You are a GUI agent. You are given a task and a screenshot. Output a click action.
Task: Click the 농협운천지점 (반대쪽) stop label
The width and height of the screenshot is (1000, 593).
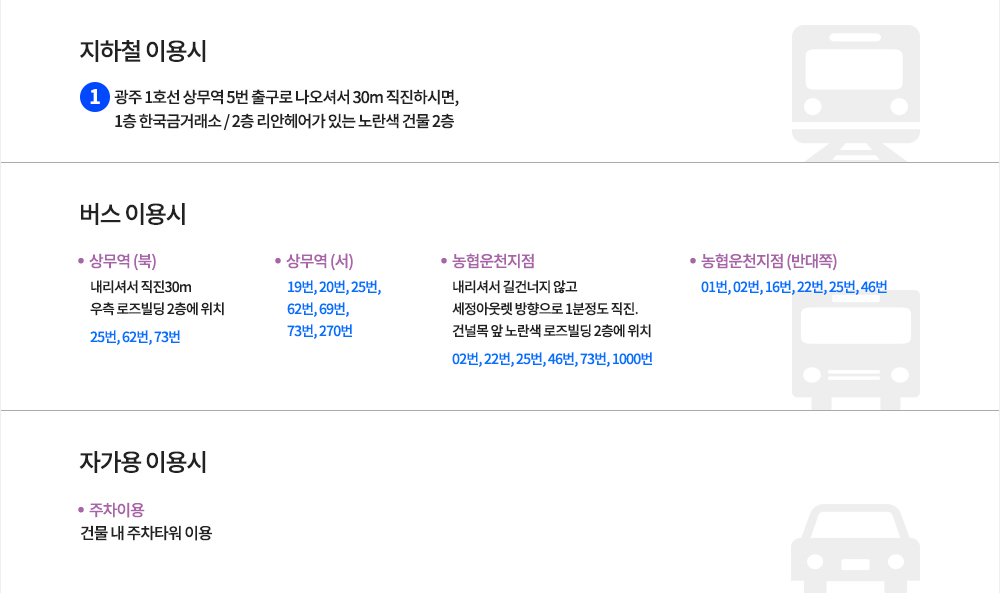tap(768, 261)
